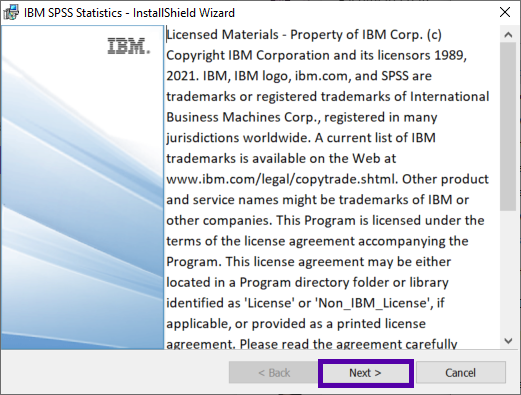Click the line 'Copyright IBM Corporation and its licensors 1989,'
Screen dimensions: 521x395
pos(317,55)
